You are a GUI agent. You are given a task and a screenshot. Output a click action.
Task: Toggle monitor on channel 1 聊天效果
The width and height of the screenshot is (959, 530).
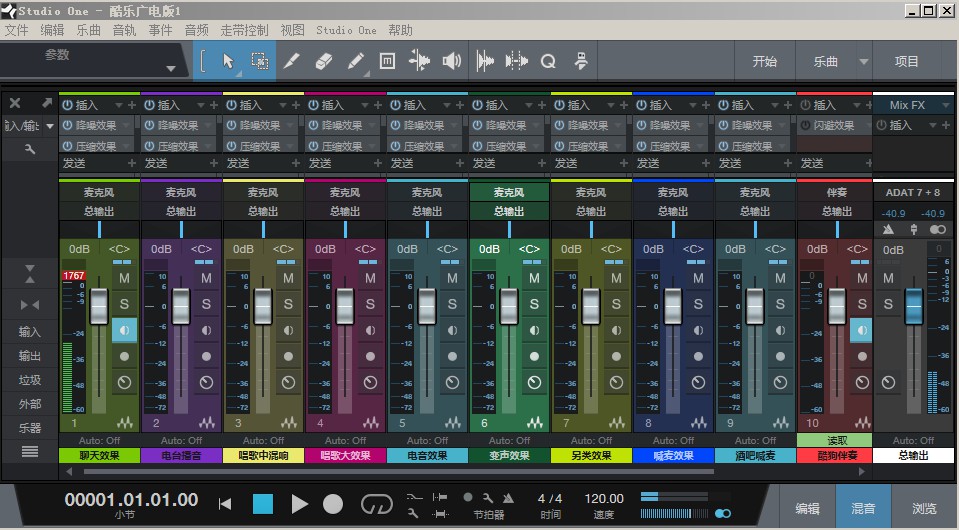(x=125, y=329)
